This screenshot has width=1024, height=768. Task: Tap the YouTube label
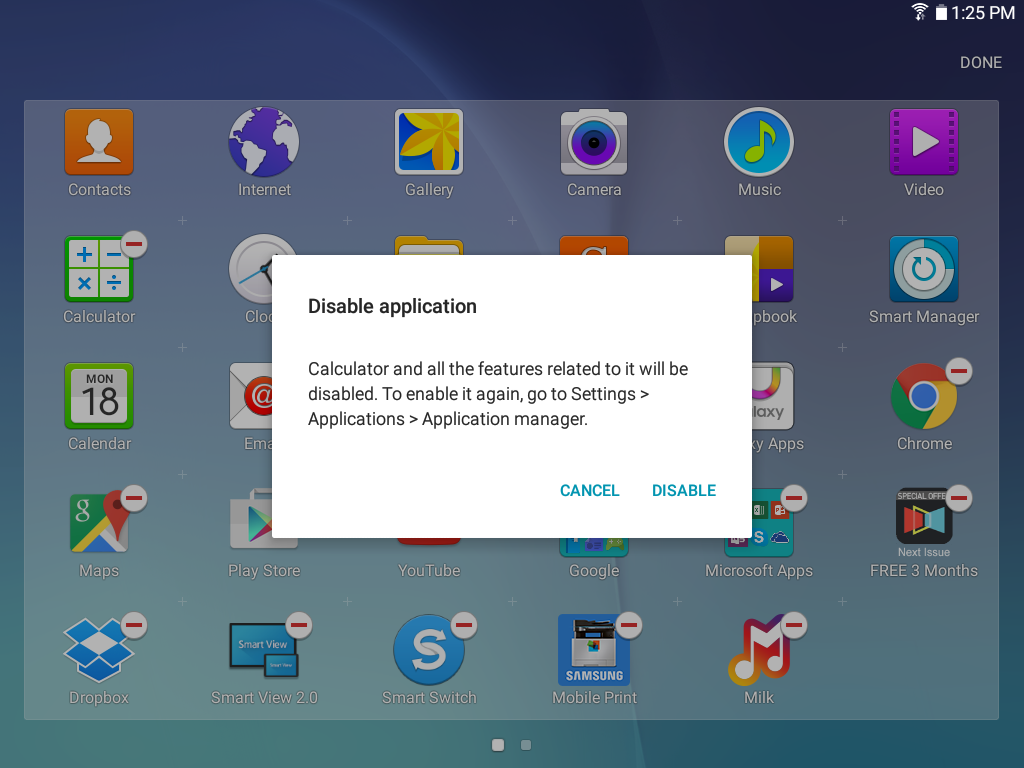click(x=429, y=571)
